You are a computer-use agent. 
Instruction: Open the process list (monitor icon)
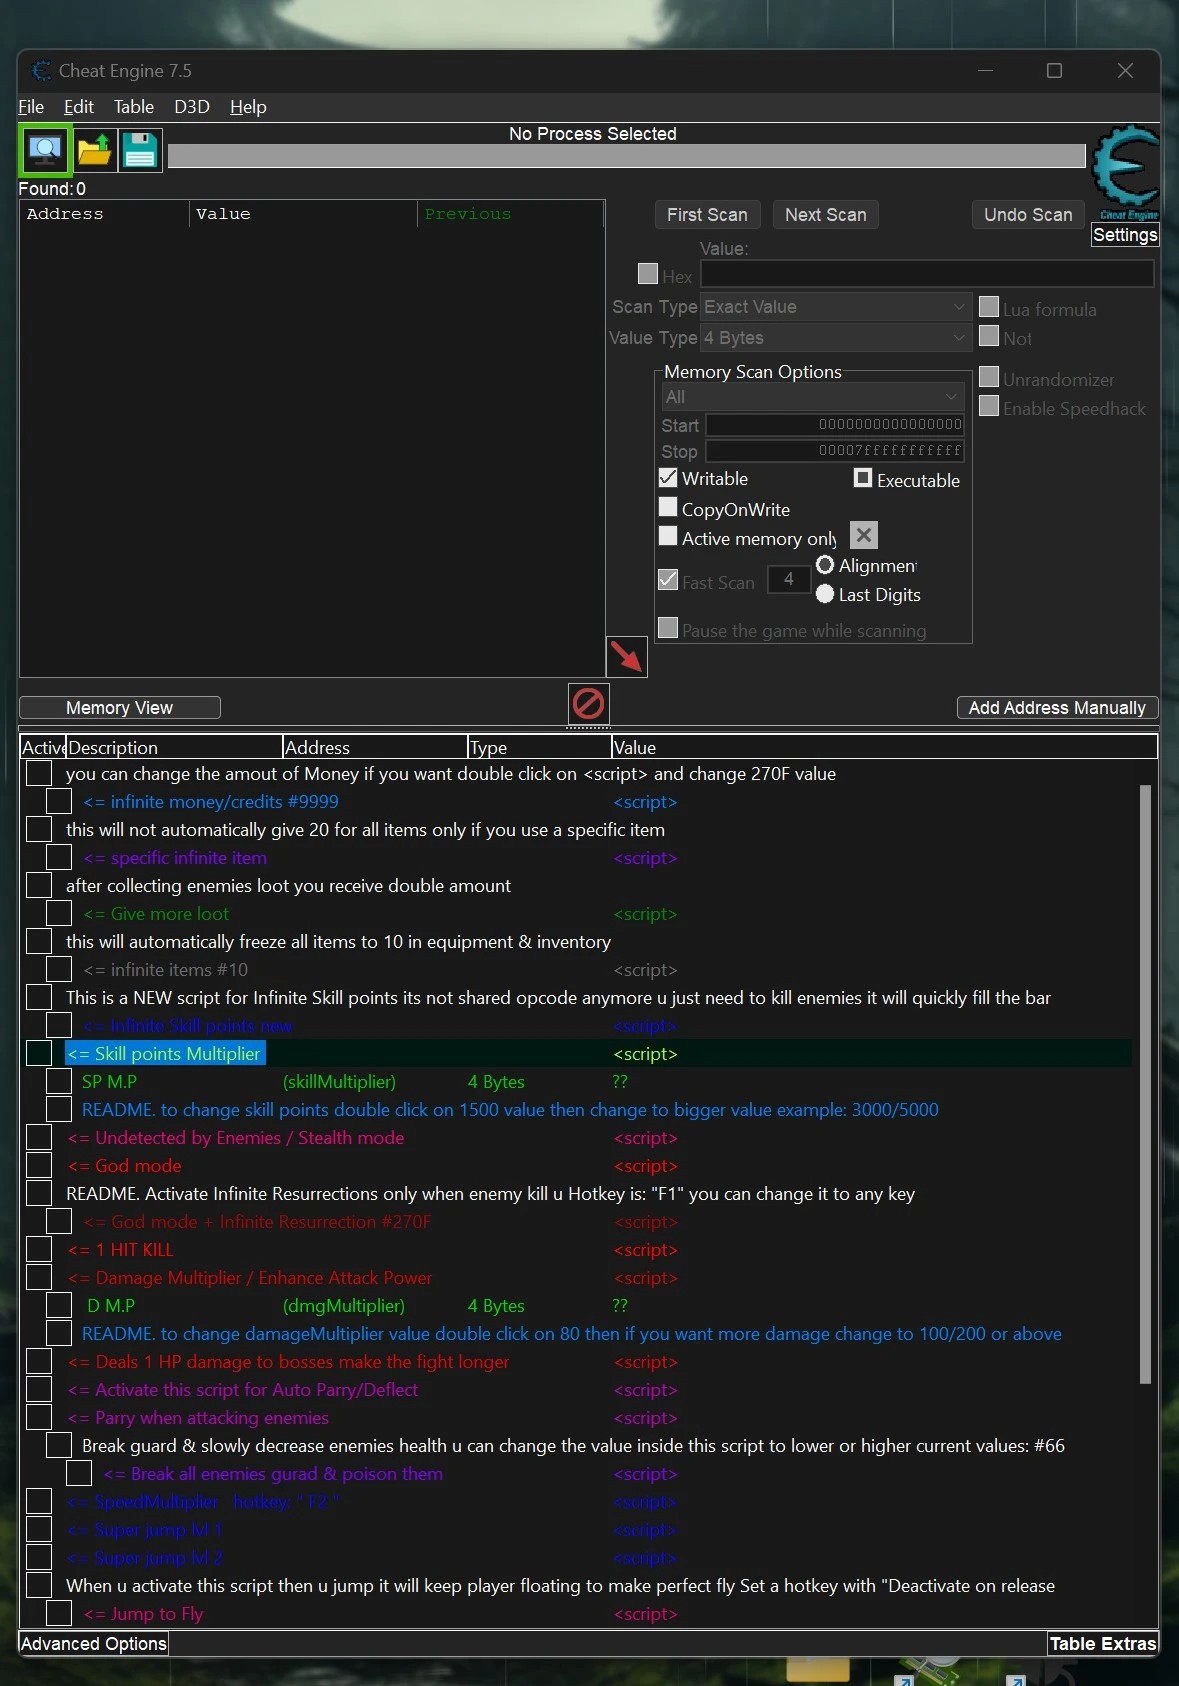[45, 150]
